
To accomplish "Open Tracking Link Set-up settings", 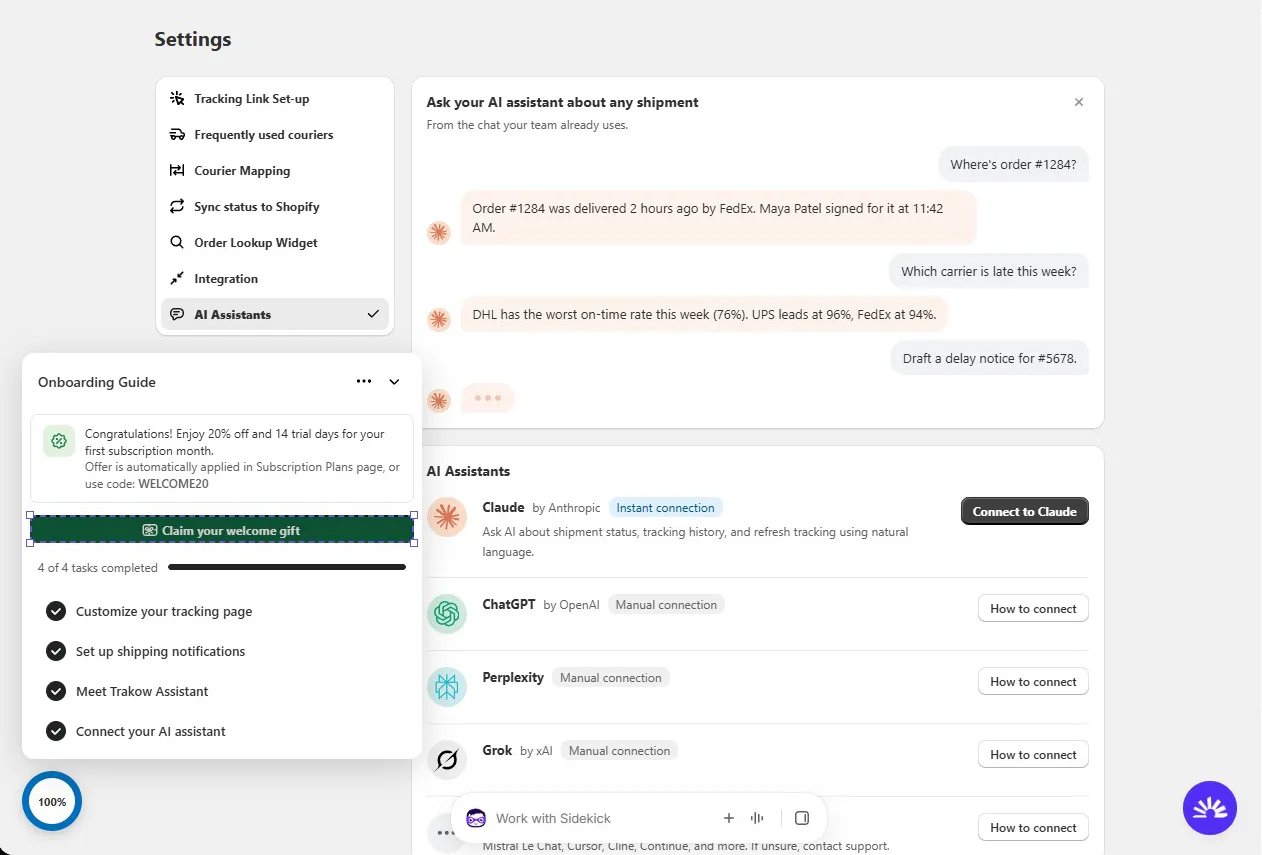I will 275,98.
